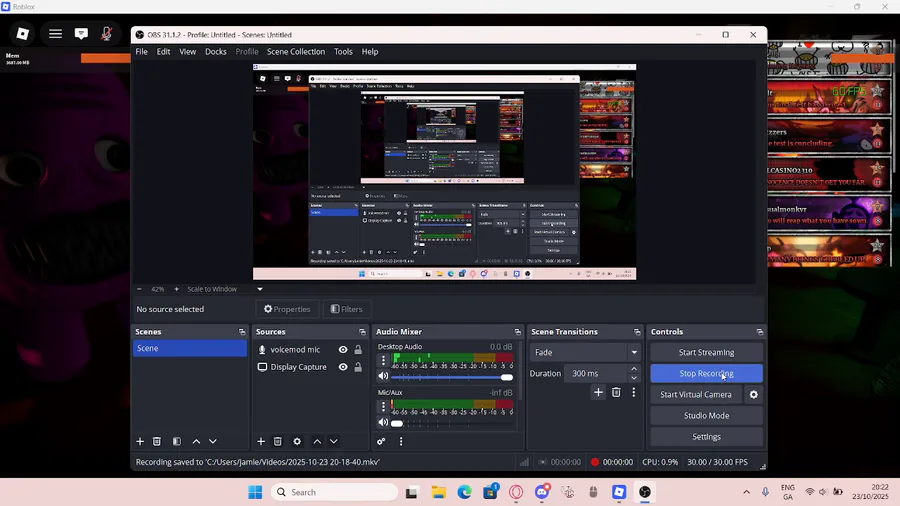Open the Scene Collection menu
The height and width of the screenshot is (506, 900).
pos(296,52)
